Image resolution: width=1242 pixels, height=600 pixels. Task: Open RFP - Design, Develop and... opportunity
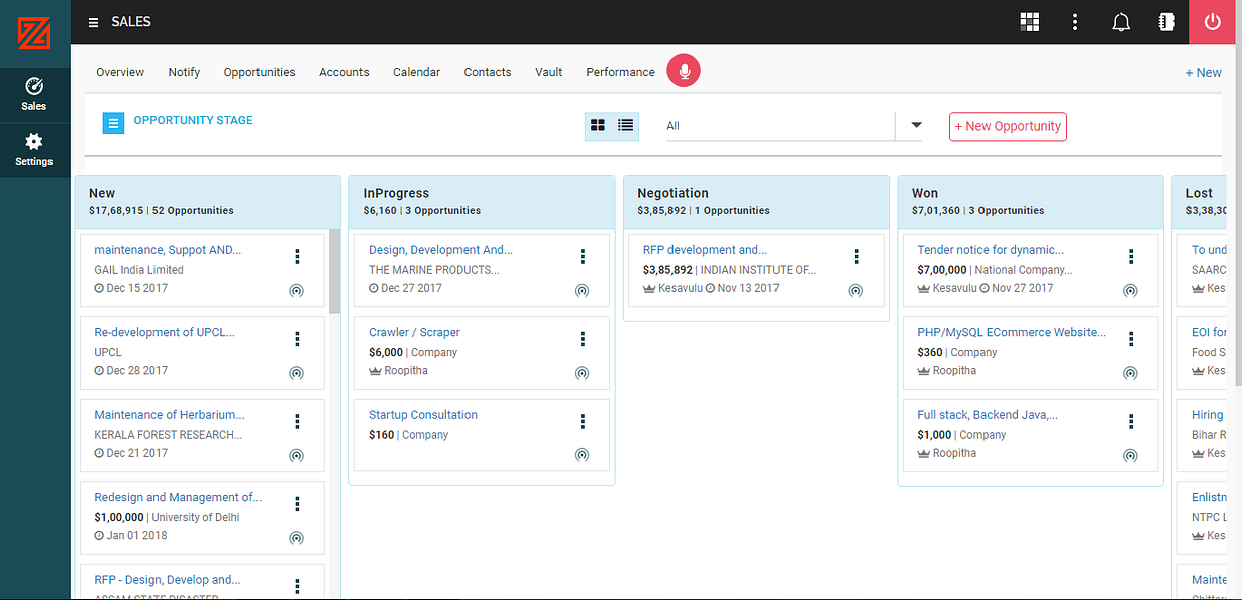coord(167,579)
